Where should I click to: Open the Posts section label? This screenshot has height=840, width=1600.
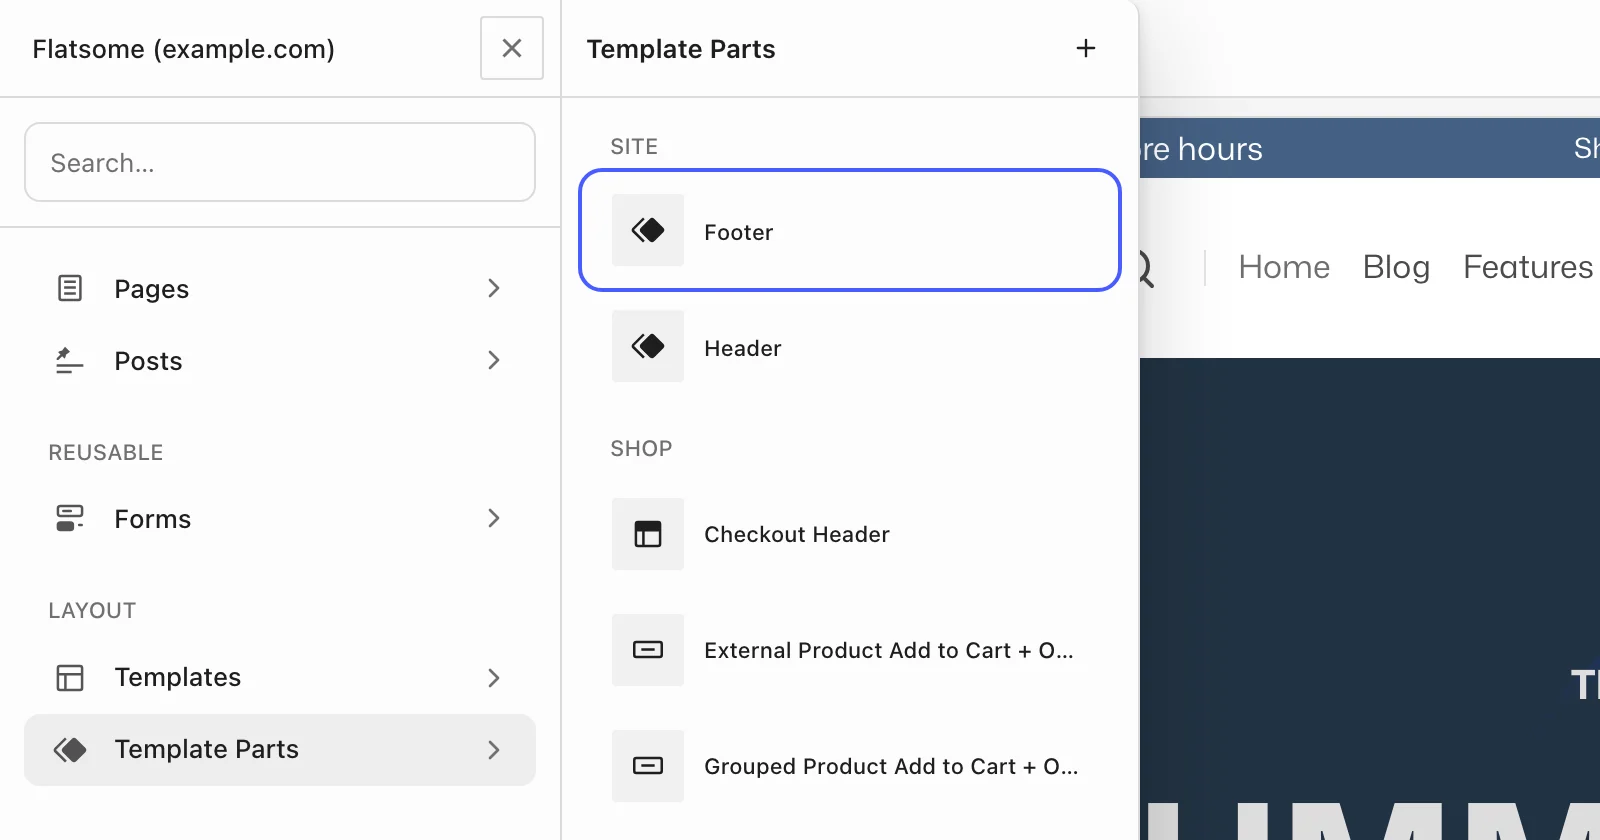(x=148, y=361)
